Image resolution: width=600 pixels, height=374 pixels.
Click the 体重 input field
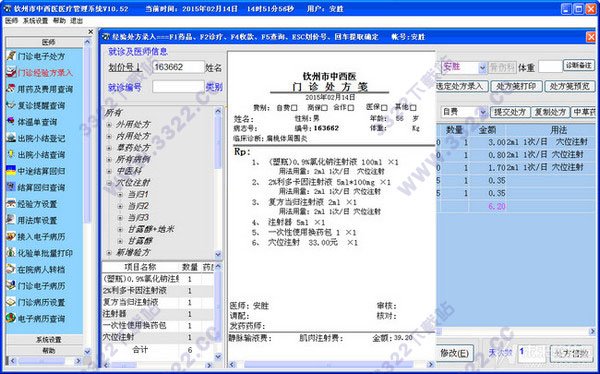point(550,67)
